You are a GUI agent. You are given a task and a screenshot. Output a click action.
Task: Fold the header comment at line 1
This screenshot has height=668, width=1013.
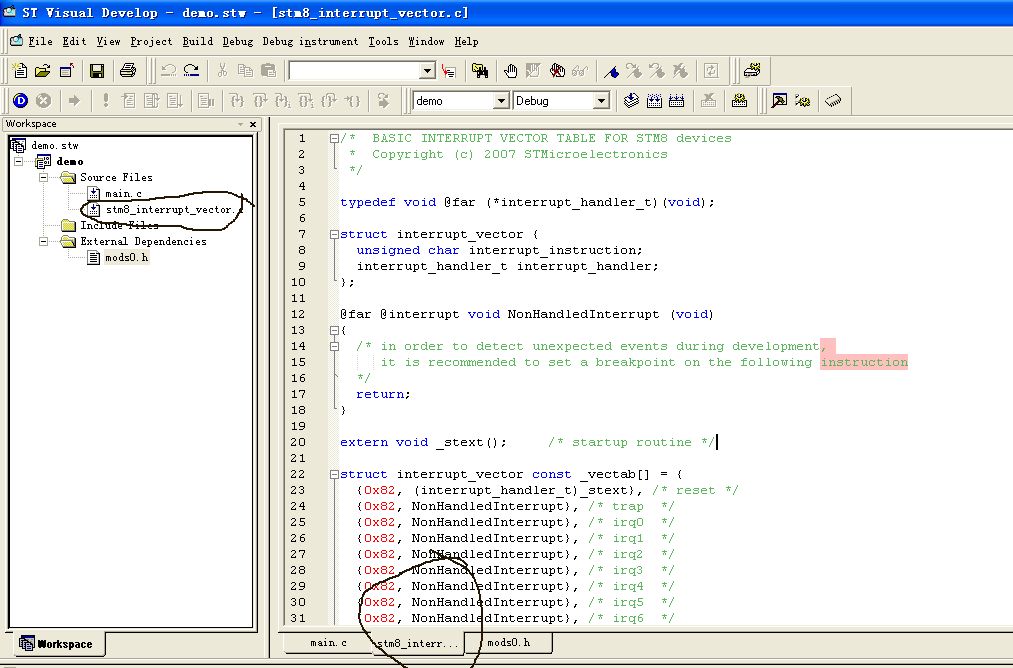(334, 138)
